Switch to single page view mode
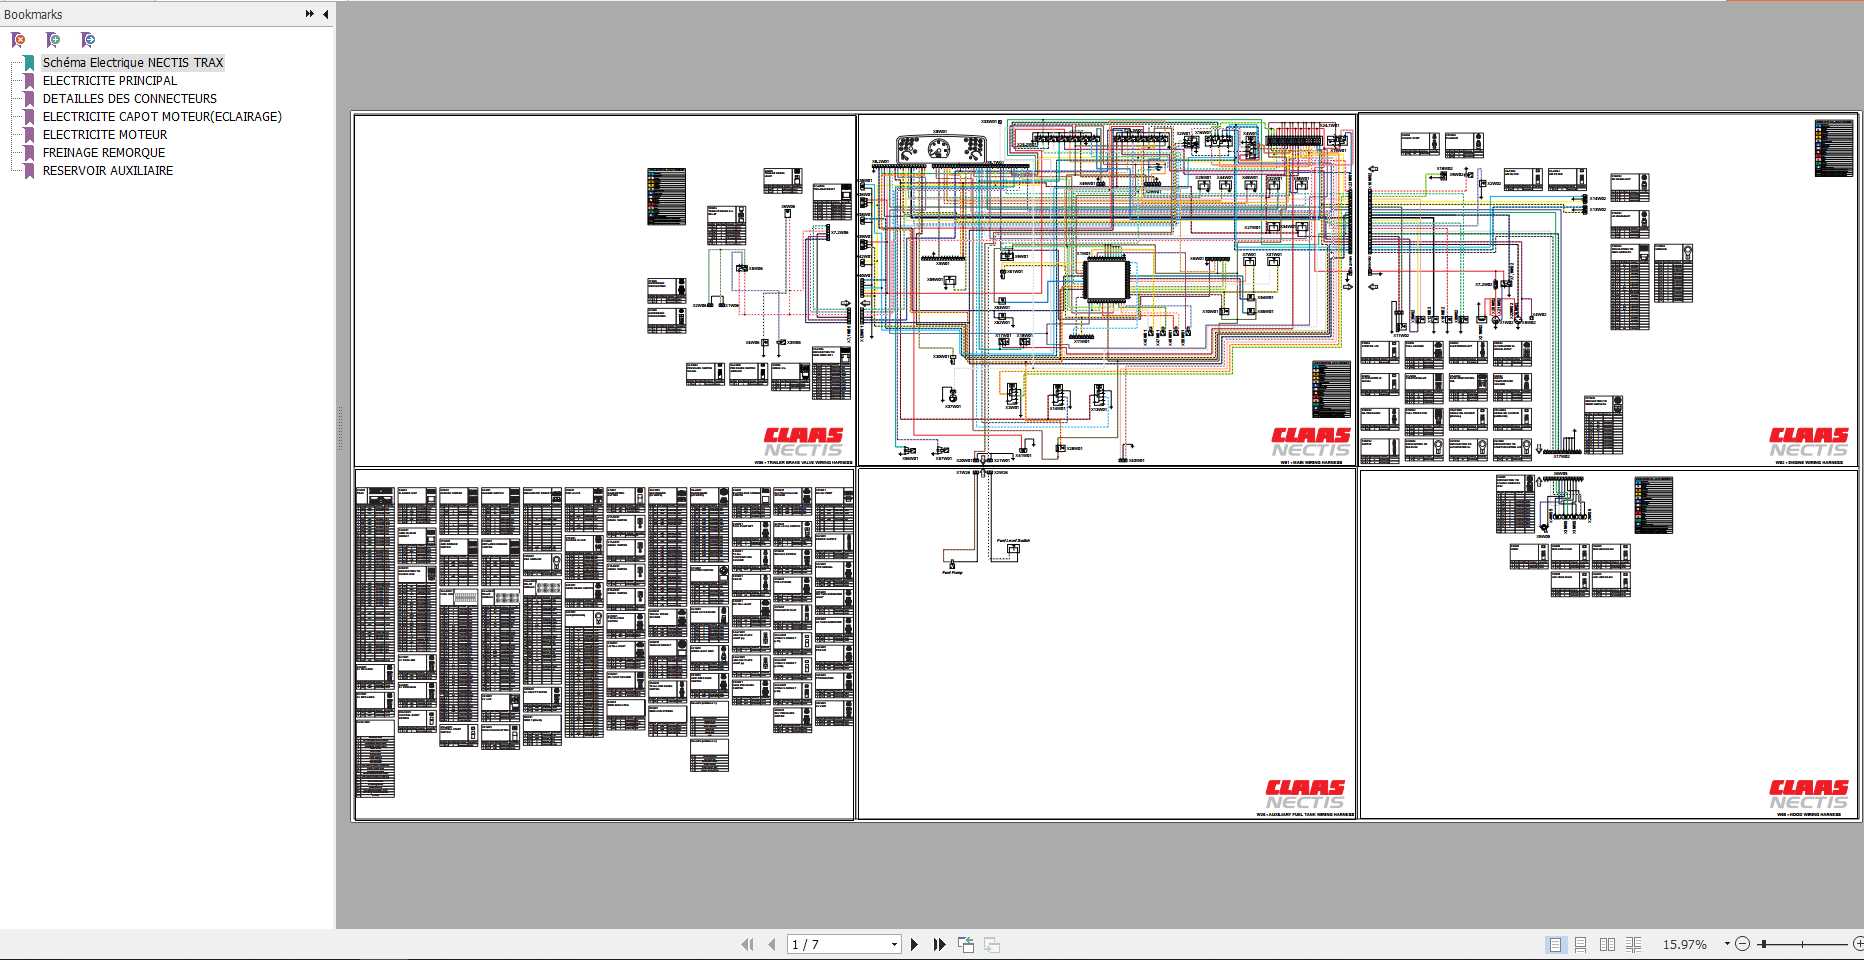1864x960 pixels. click(x=1555, y=944)
